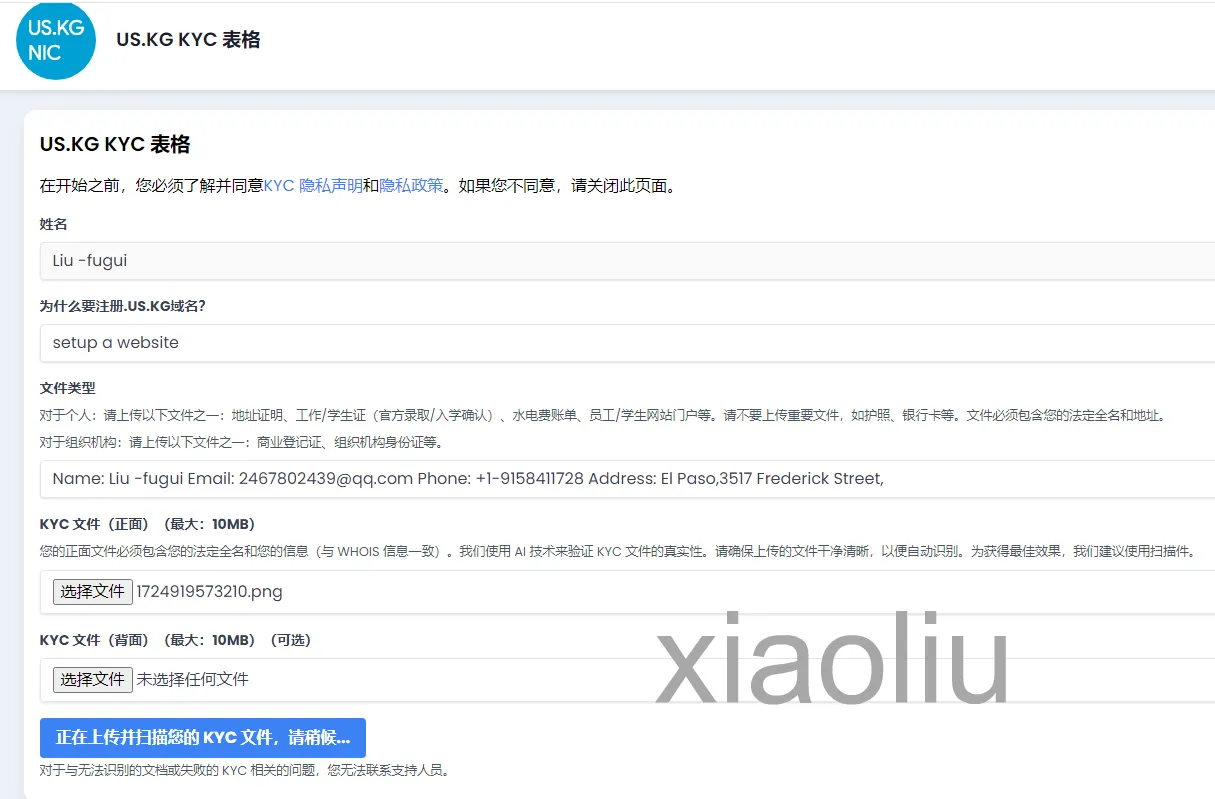Click the 未选择任何文件 text

(x=193, y=680)
